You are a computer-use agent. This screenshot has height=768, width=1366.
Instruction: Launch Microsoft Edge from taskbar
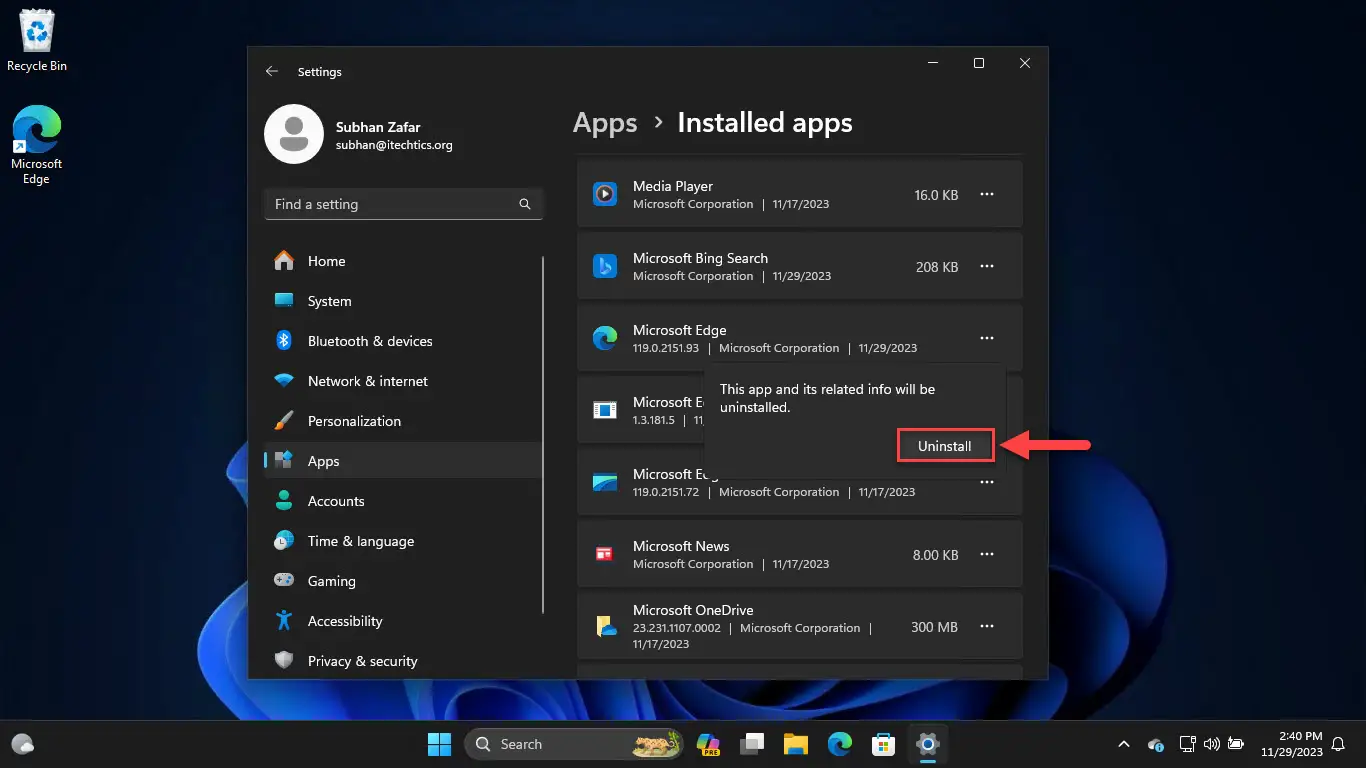point(840,744)
